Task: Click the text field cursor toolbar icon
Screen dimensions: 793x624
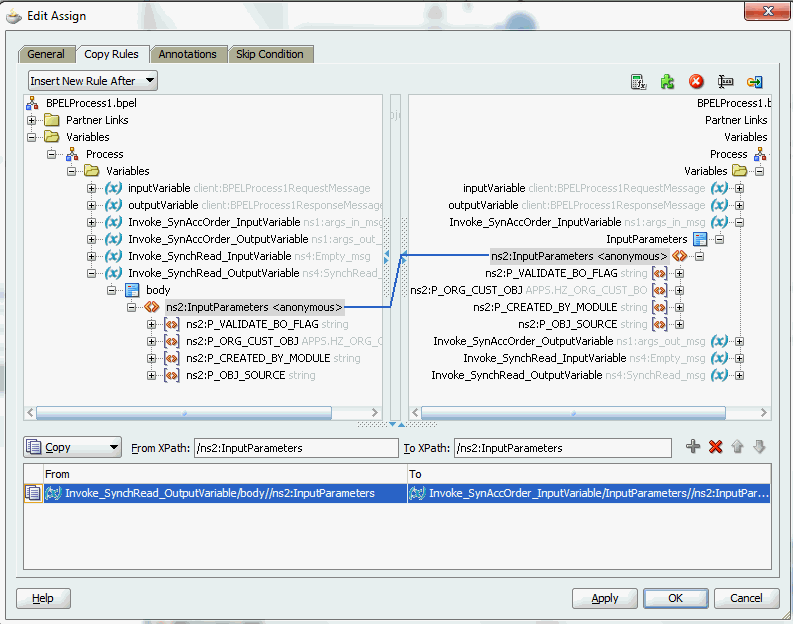Action: 726,82
